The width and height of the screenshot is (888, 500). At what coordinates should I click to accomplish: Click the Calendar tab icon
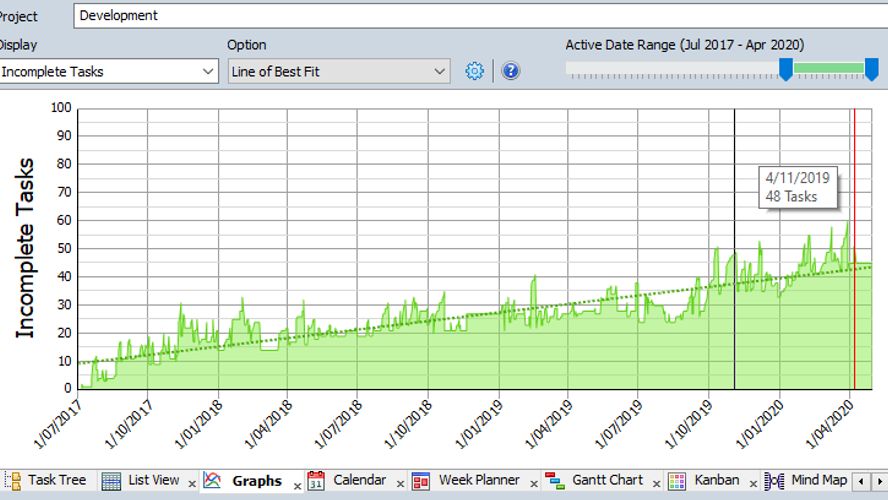pyautogui.click(x=316, y=481)
